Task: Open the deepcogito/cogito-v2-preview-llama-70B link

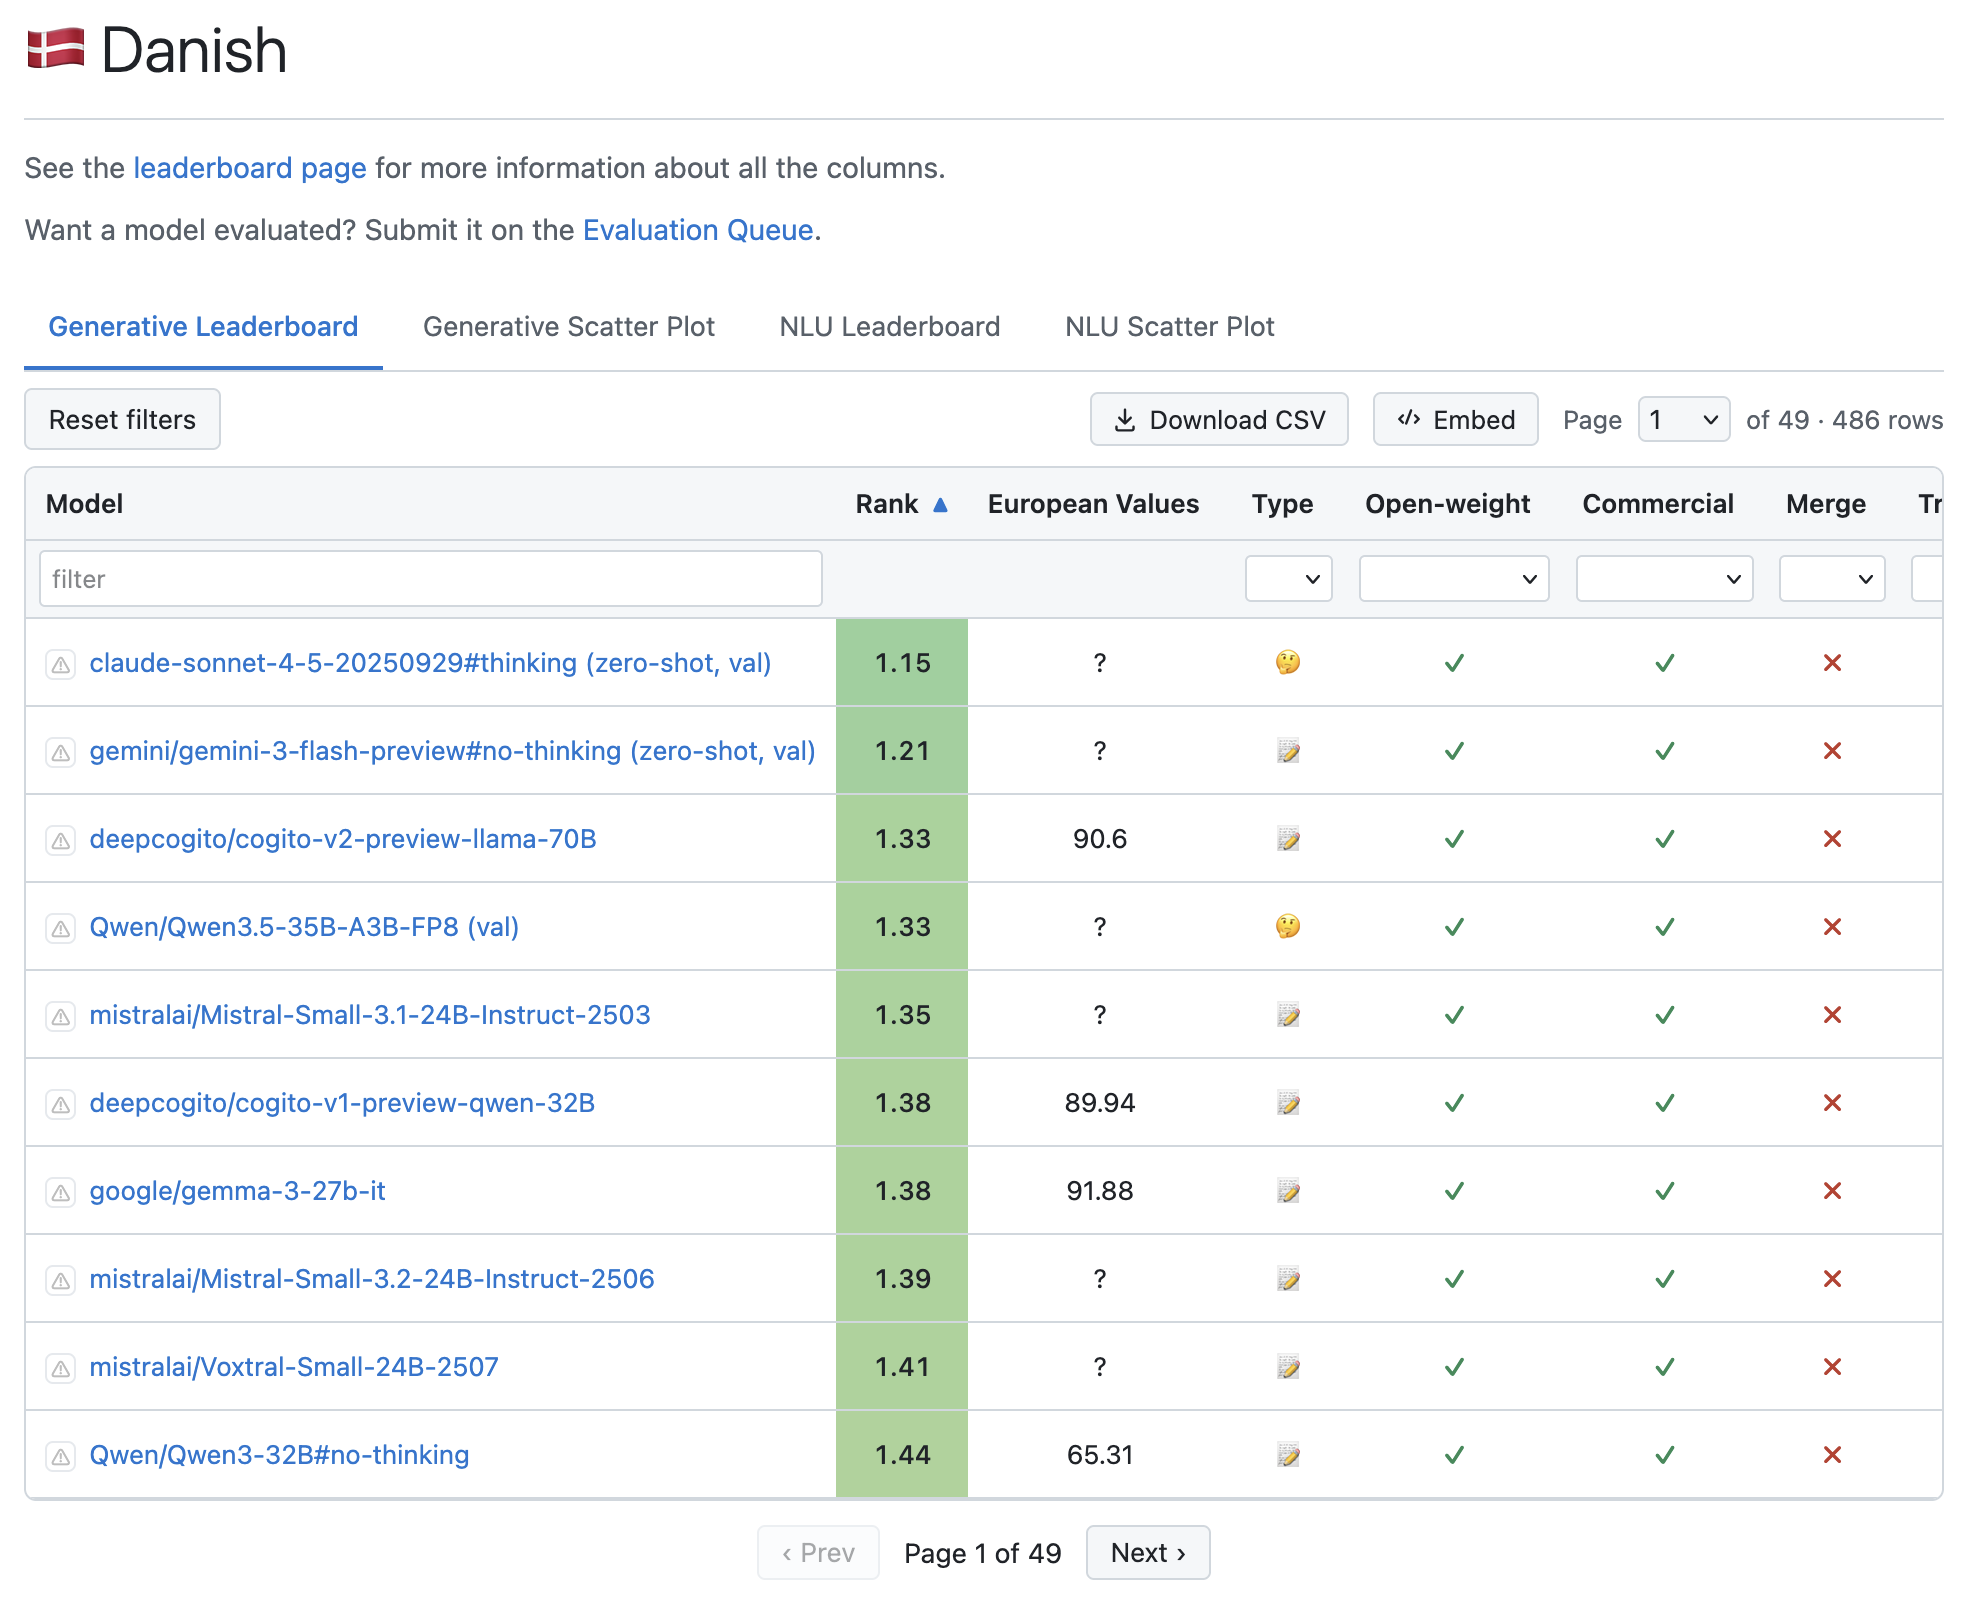Action: pyautogui.click(x=343, y=839)
